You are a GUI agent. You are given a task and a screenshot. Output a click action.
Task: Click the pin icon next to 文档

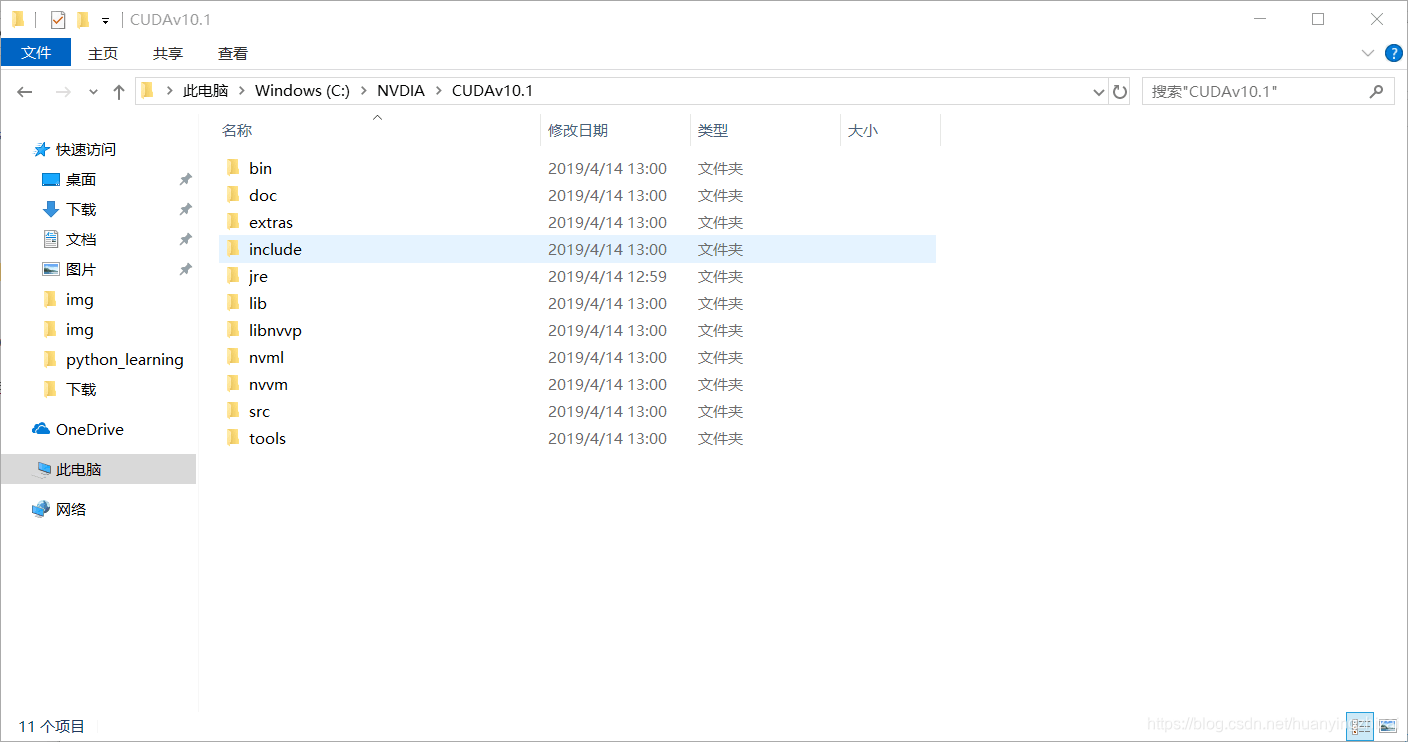coord(185,240)
